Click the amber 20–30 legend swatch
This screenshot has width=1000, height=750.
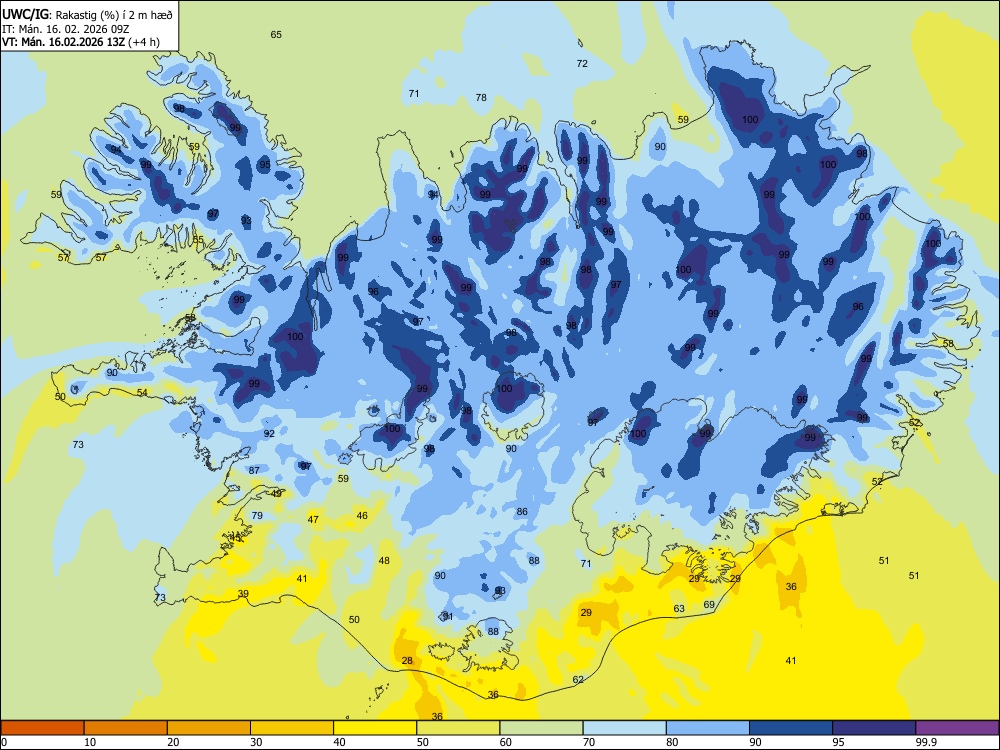click(209, 728)
